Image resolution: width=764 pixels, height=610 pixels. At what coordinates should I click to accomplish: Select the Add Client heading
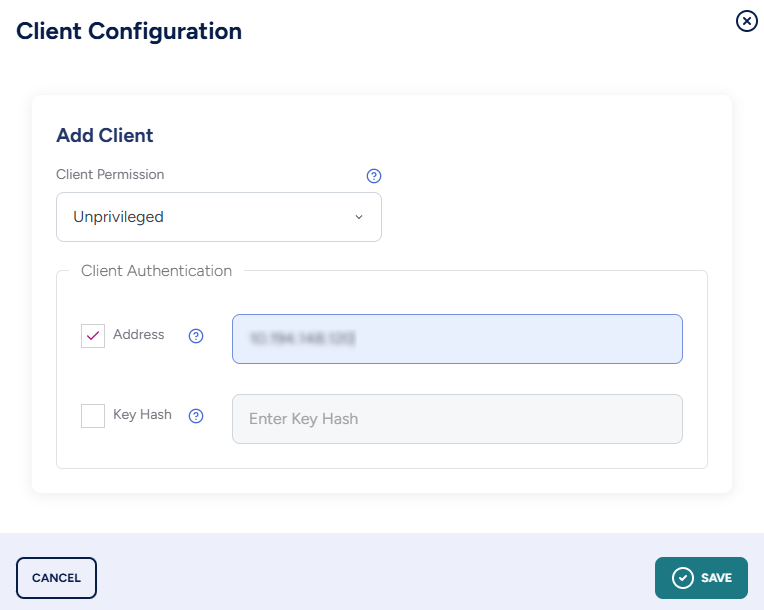[105, 135]
